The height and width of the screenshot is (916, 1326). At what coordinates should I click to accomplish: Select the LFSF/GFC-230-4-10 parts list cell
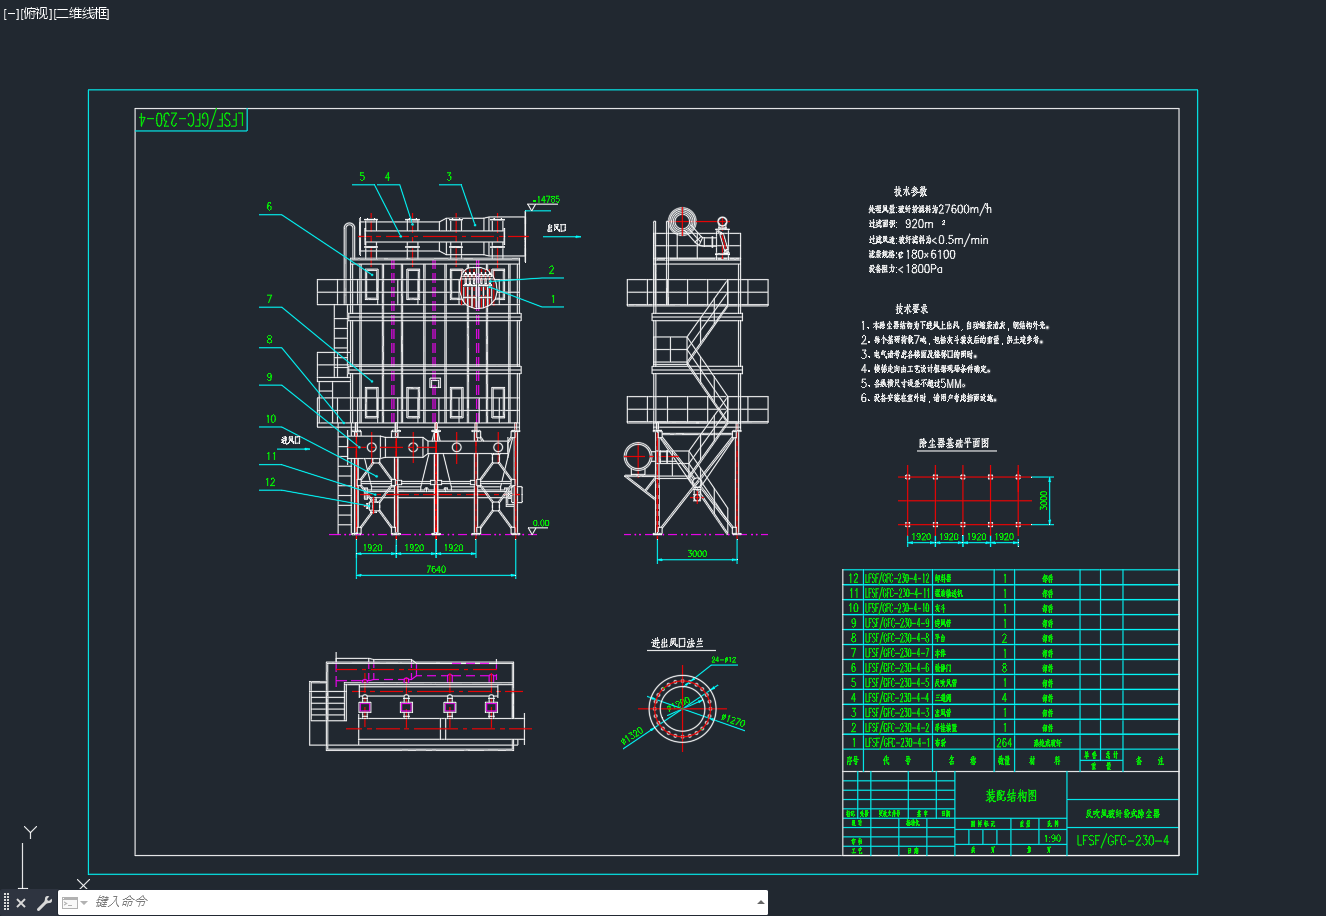pos(897,608)
